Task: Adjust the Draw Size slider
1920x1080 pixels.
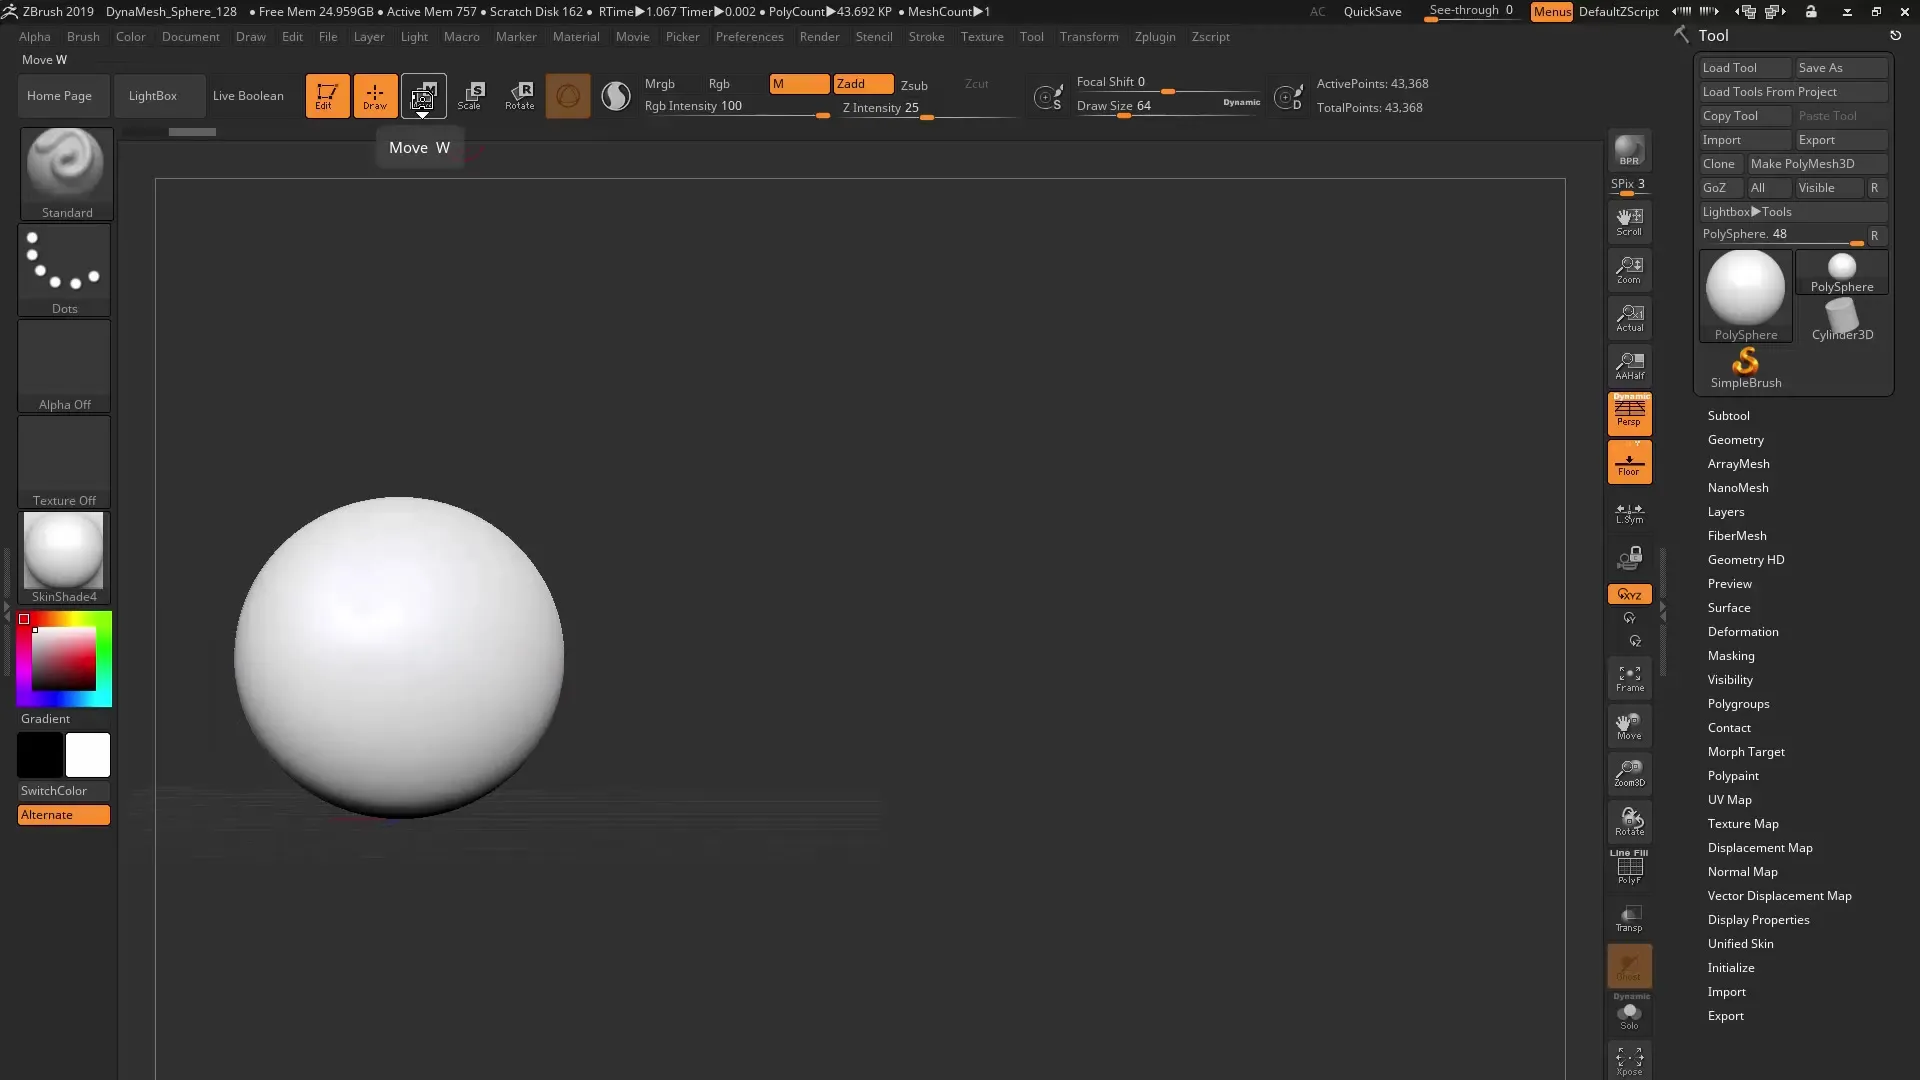Action: 1168,107
